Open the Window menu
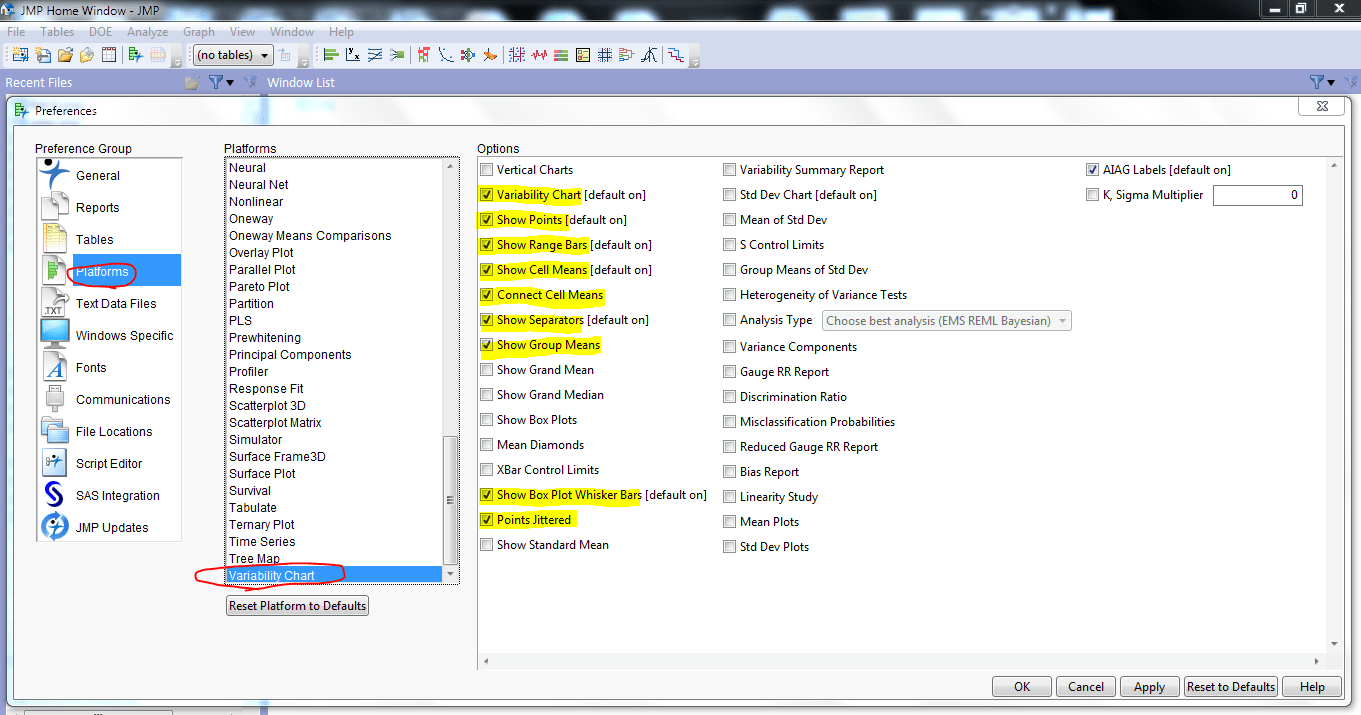The height and width of the screenshot is (715, 1361). (x=292, y=32)
